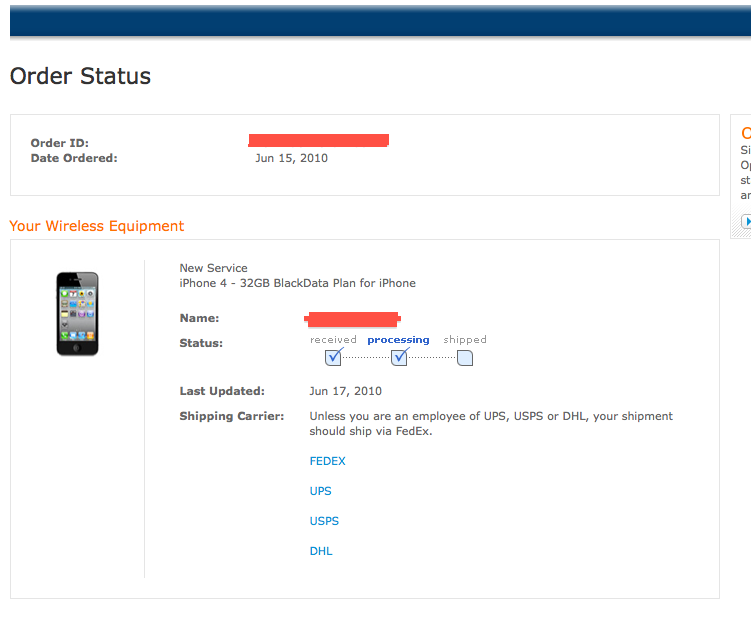Select the last updated 'Jun 17, 2010'

tap(345, 391)
